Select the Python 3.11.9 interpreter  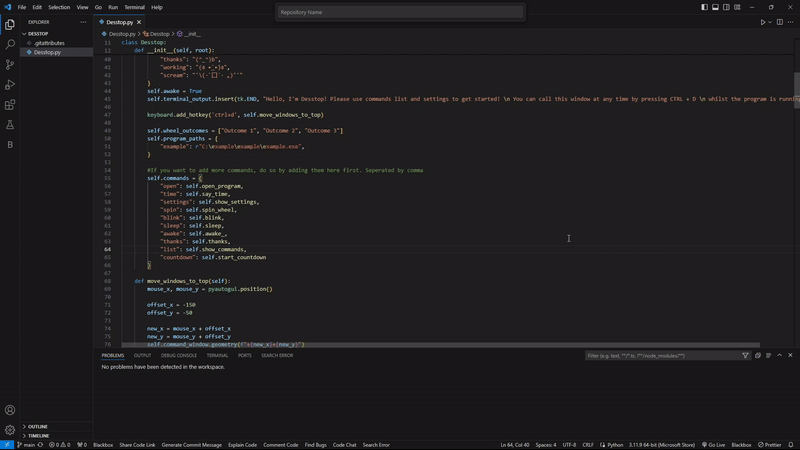(x=662, y=445)
